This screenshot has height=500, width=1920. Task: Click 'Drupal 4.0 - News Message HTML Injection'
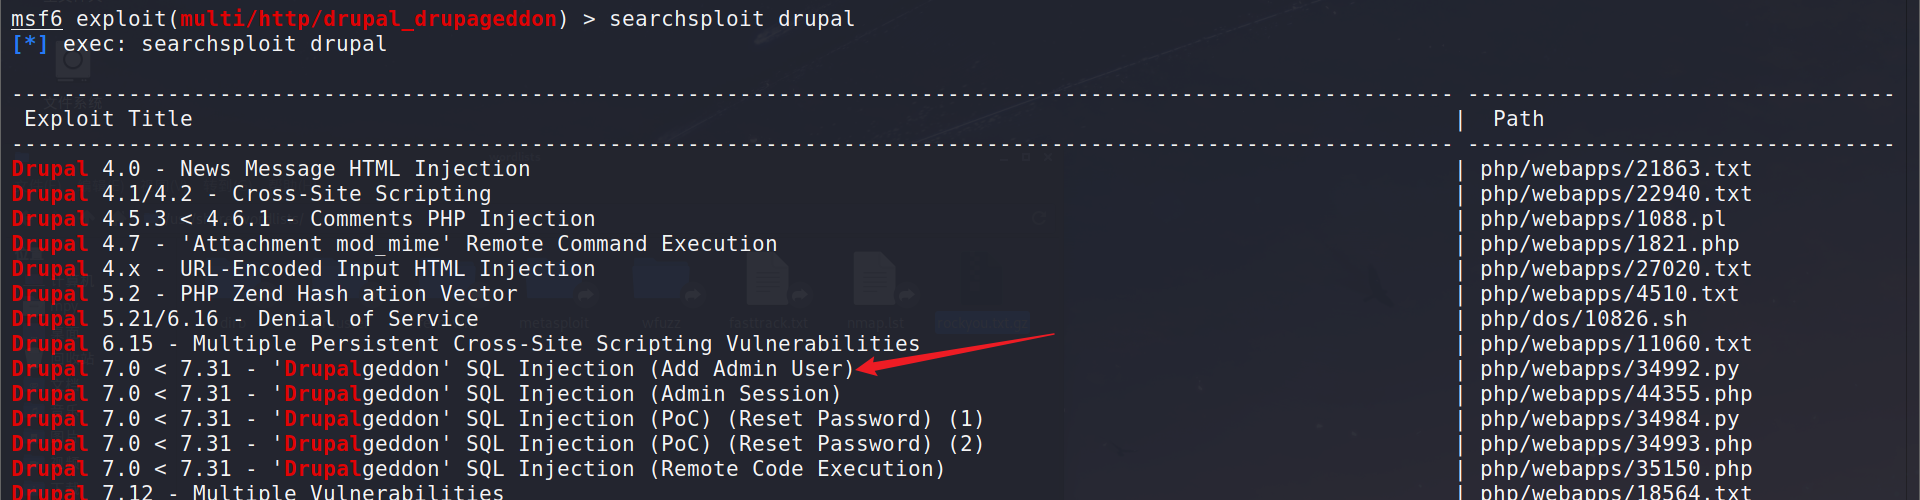[x=270, y=169]
